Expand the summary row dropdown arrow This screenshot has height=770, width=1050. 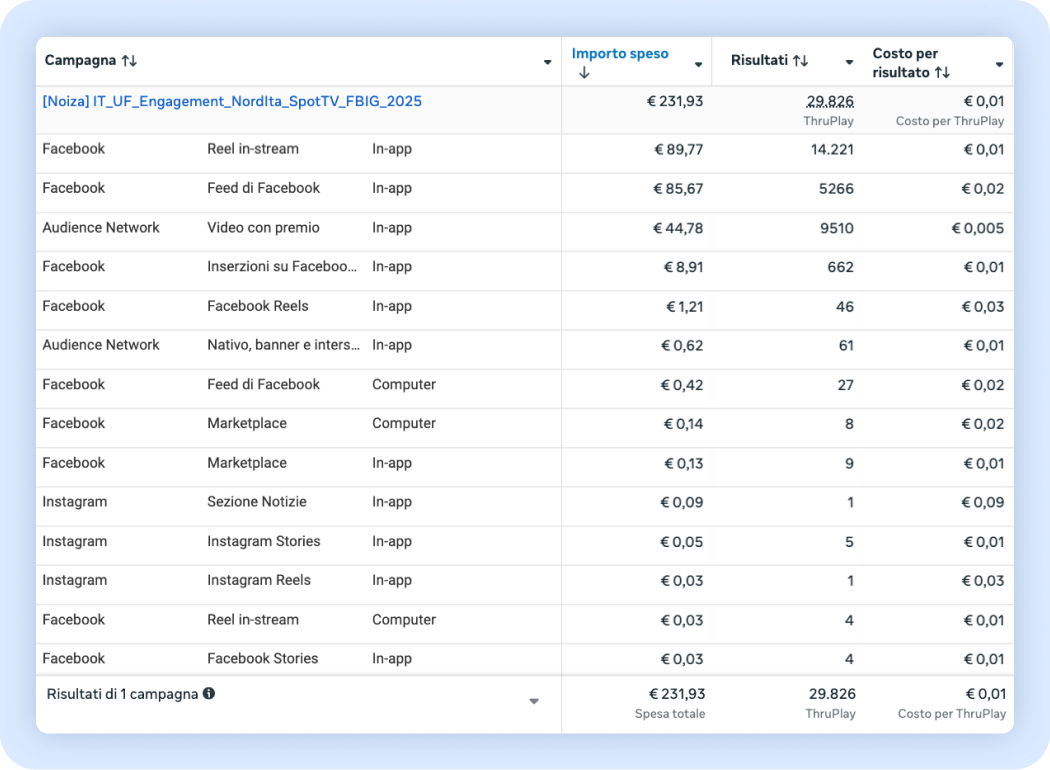tap(534, 701)
